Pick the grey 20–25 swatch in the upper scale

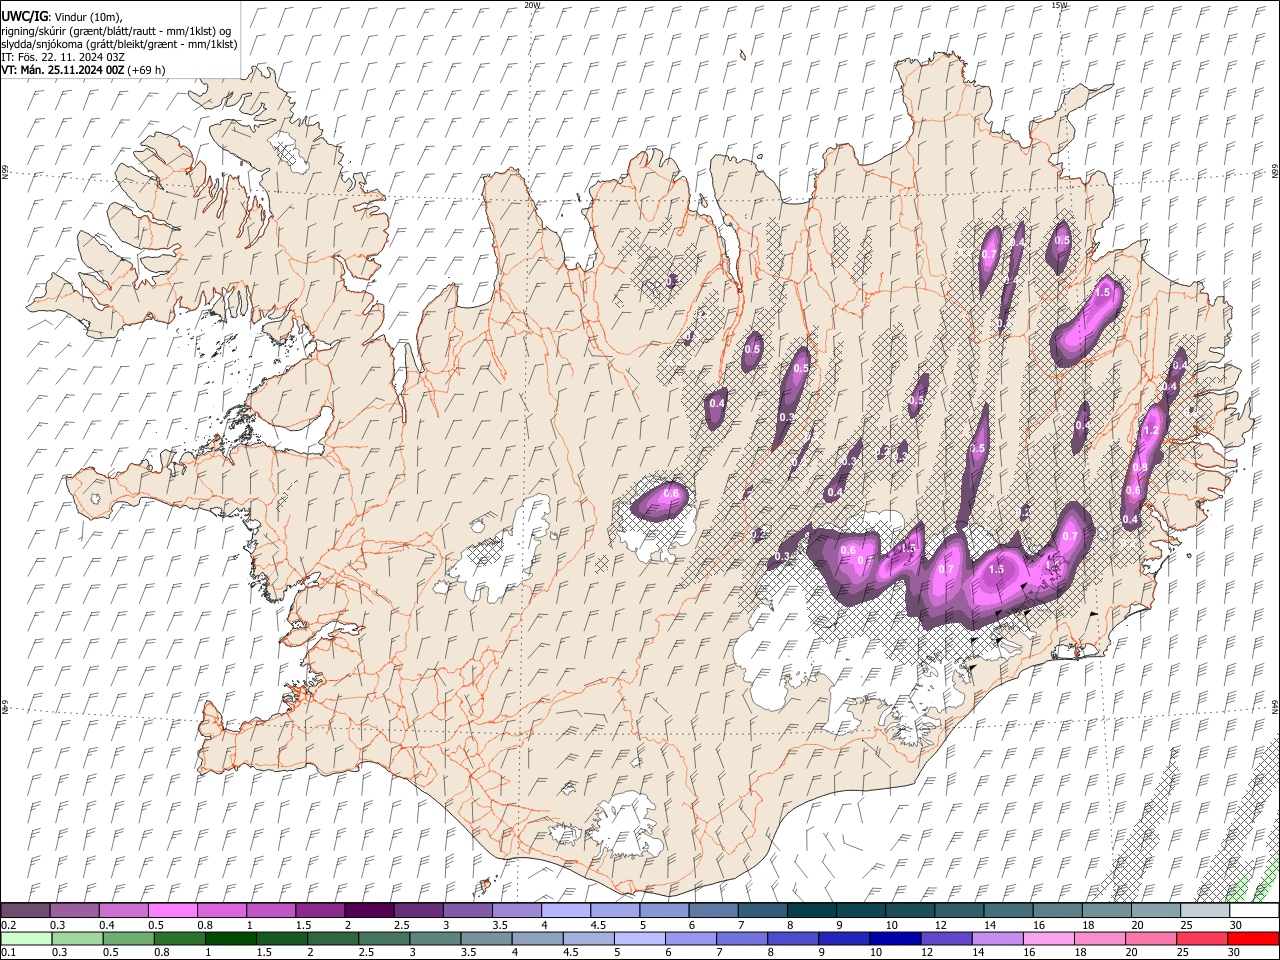(1155, 910)
